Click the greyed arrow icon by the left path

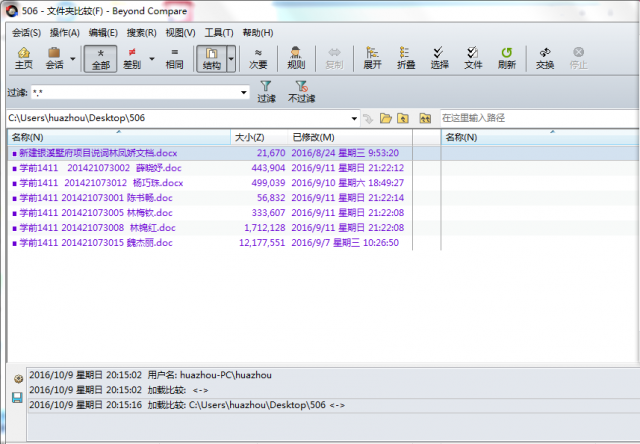[368, 119]
